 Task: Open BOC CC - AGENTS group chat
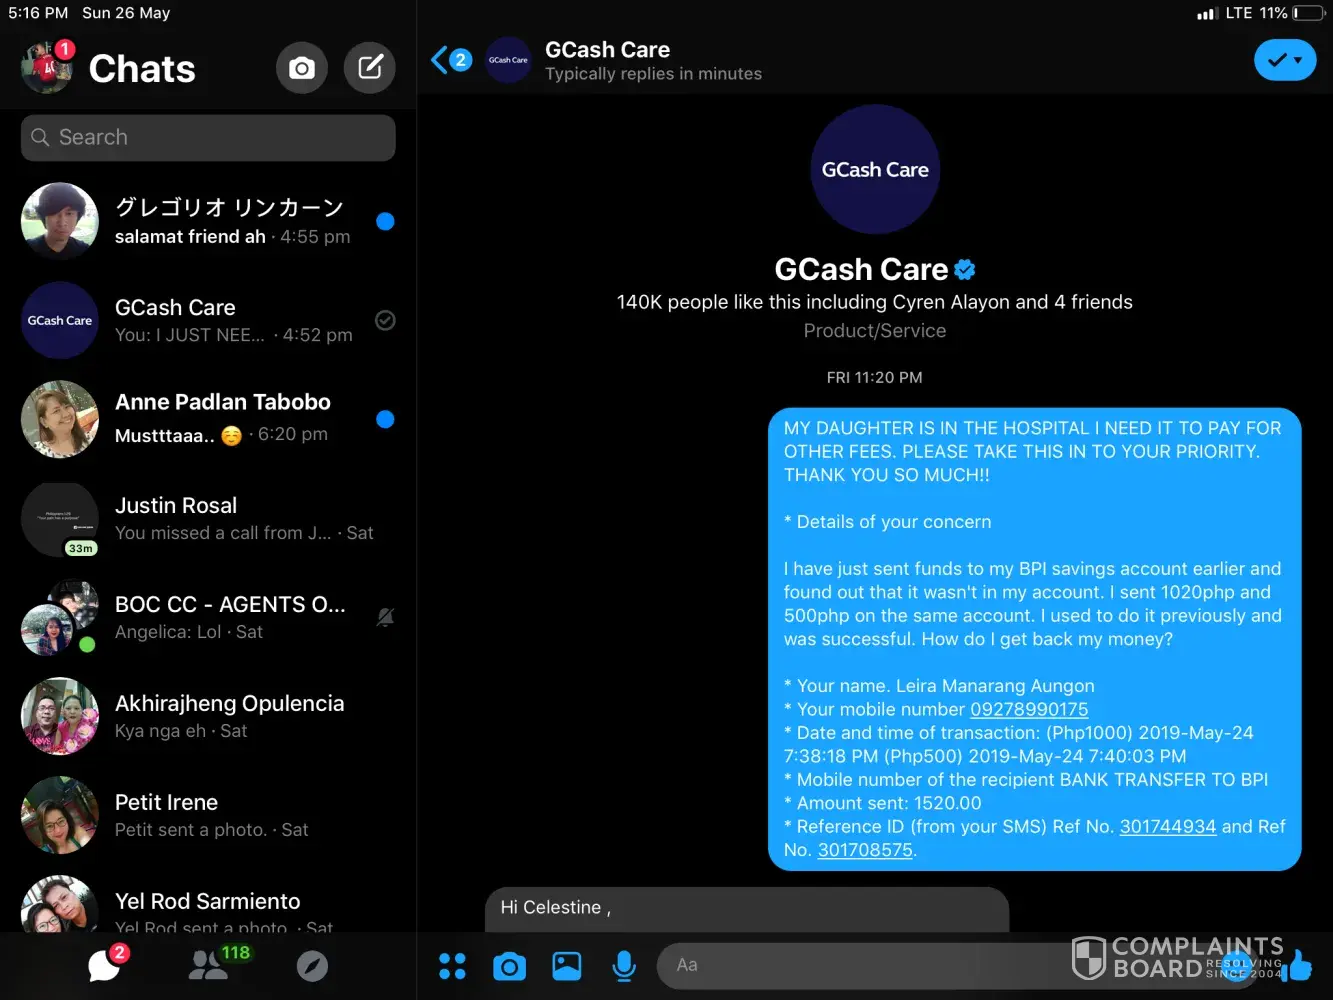208,617
